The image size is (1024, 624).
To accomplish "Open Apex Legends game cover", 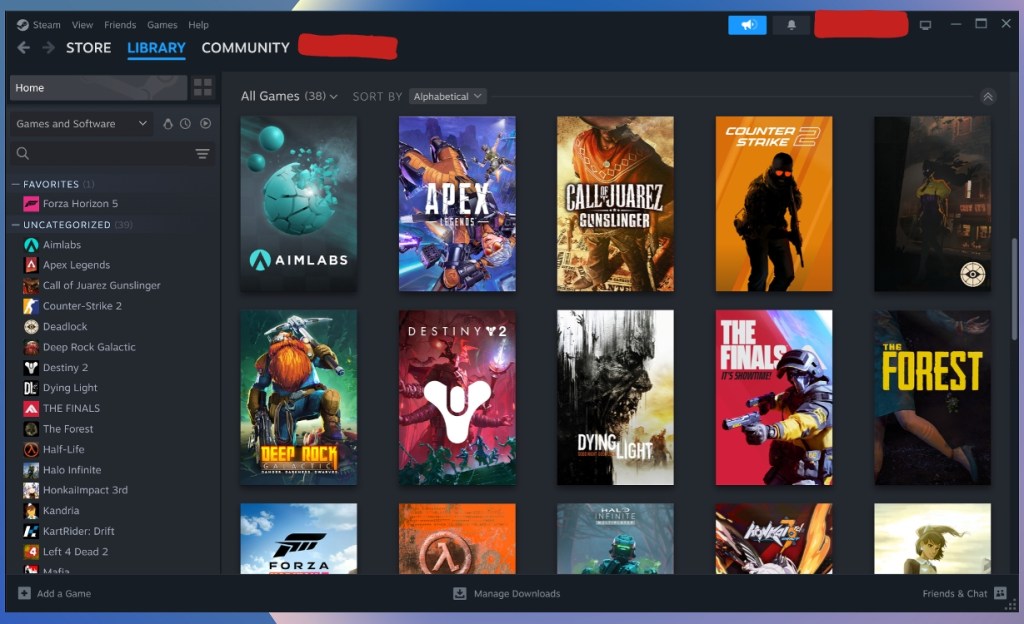I will coord(457,204).
